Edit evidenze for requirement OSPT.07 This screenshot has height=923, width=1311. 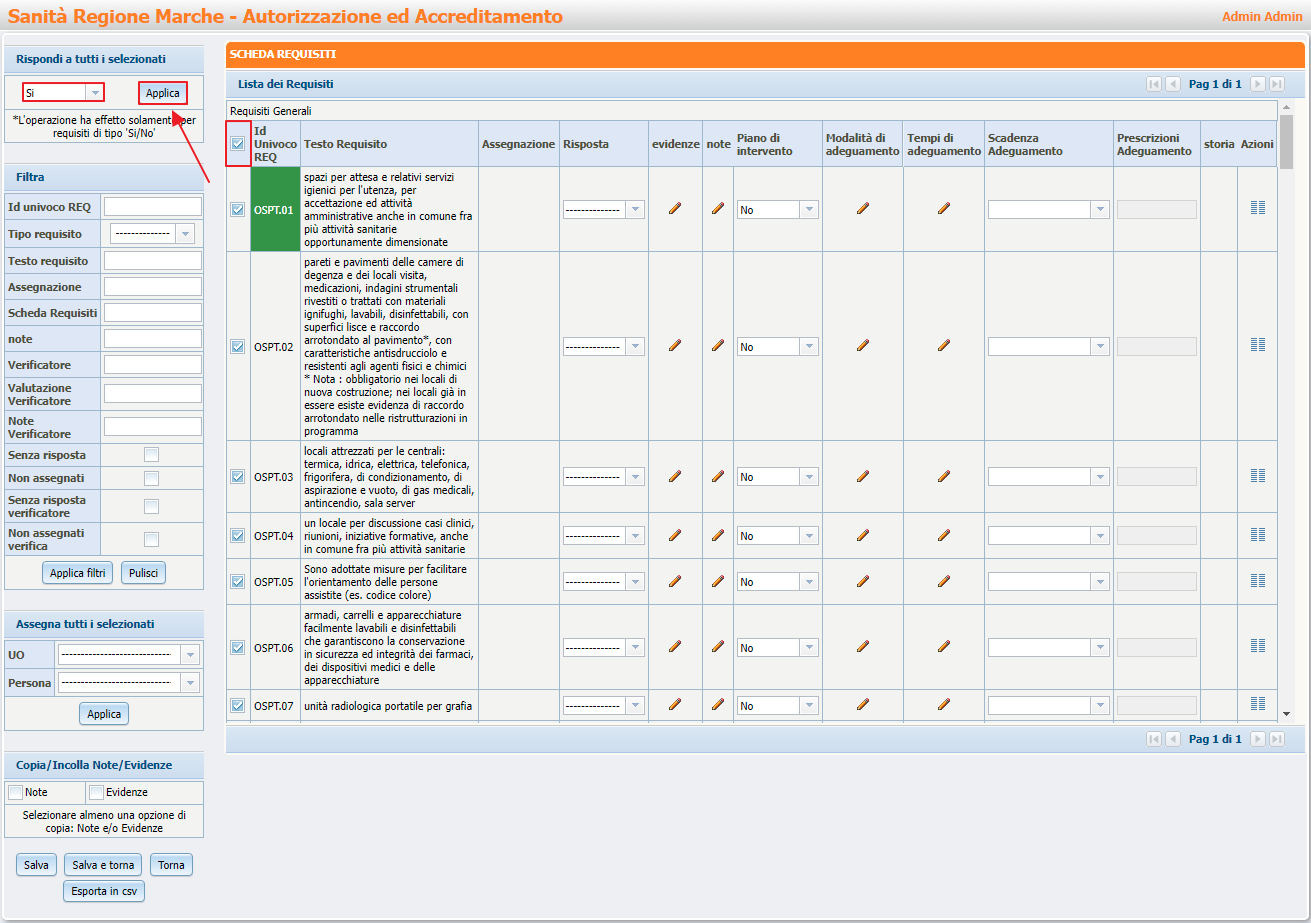click(675, 705)
